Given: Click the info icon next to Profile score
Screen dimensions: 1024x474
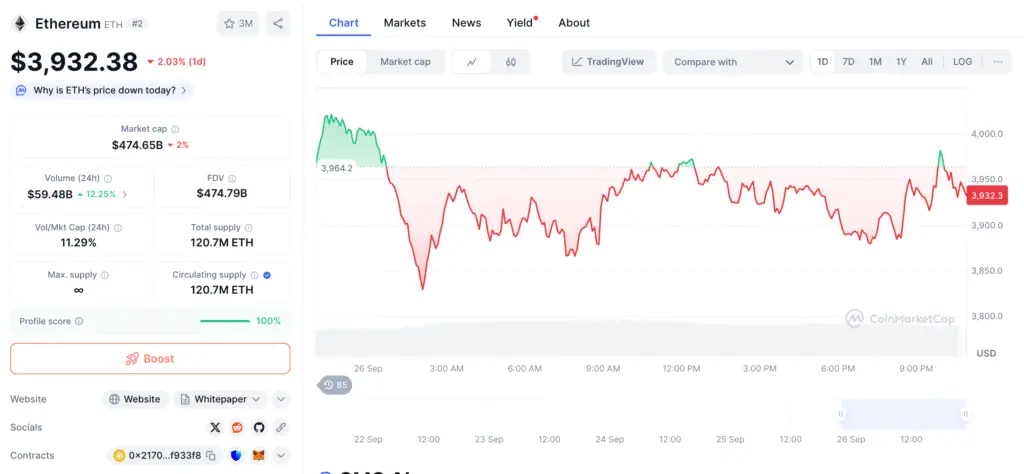Looking at the screenshot, I should pos(79,321).
